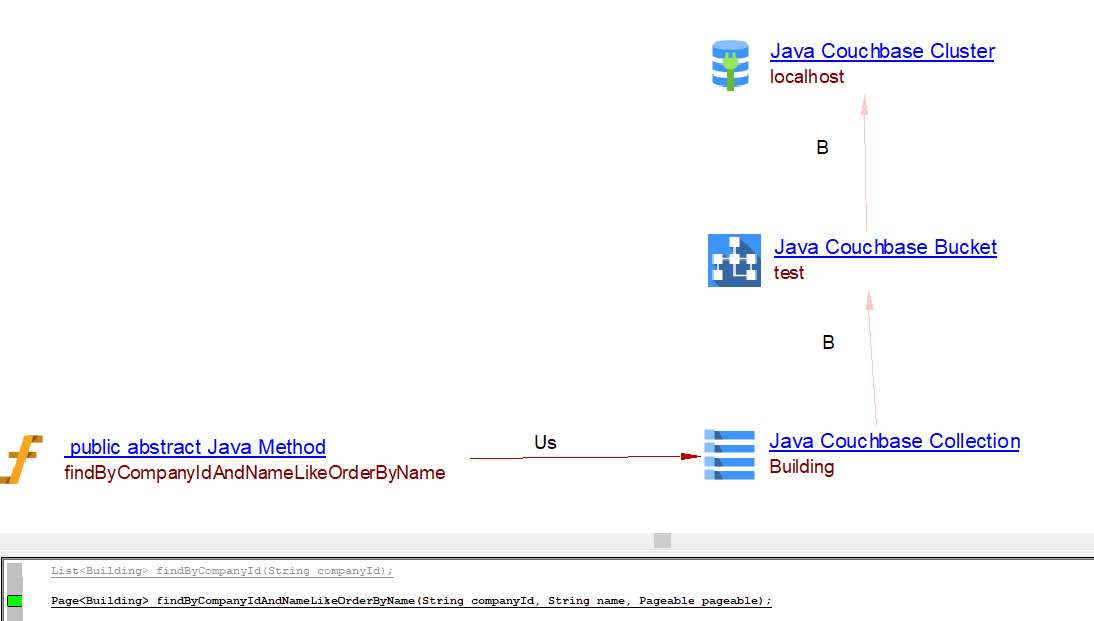Viewport: 1094px width, 621px height.
Task: Select the List<Building> findByCompanyId code line
Action: 222,571
